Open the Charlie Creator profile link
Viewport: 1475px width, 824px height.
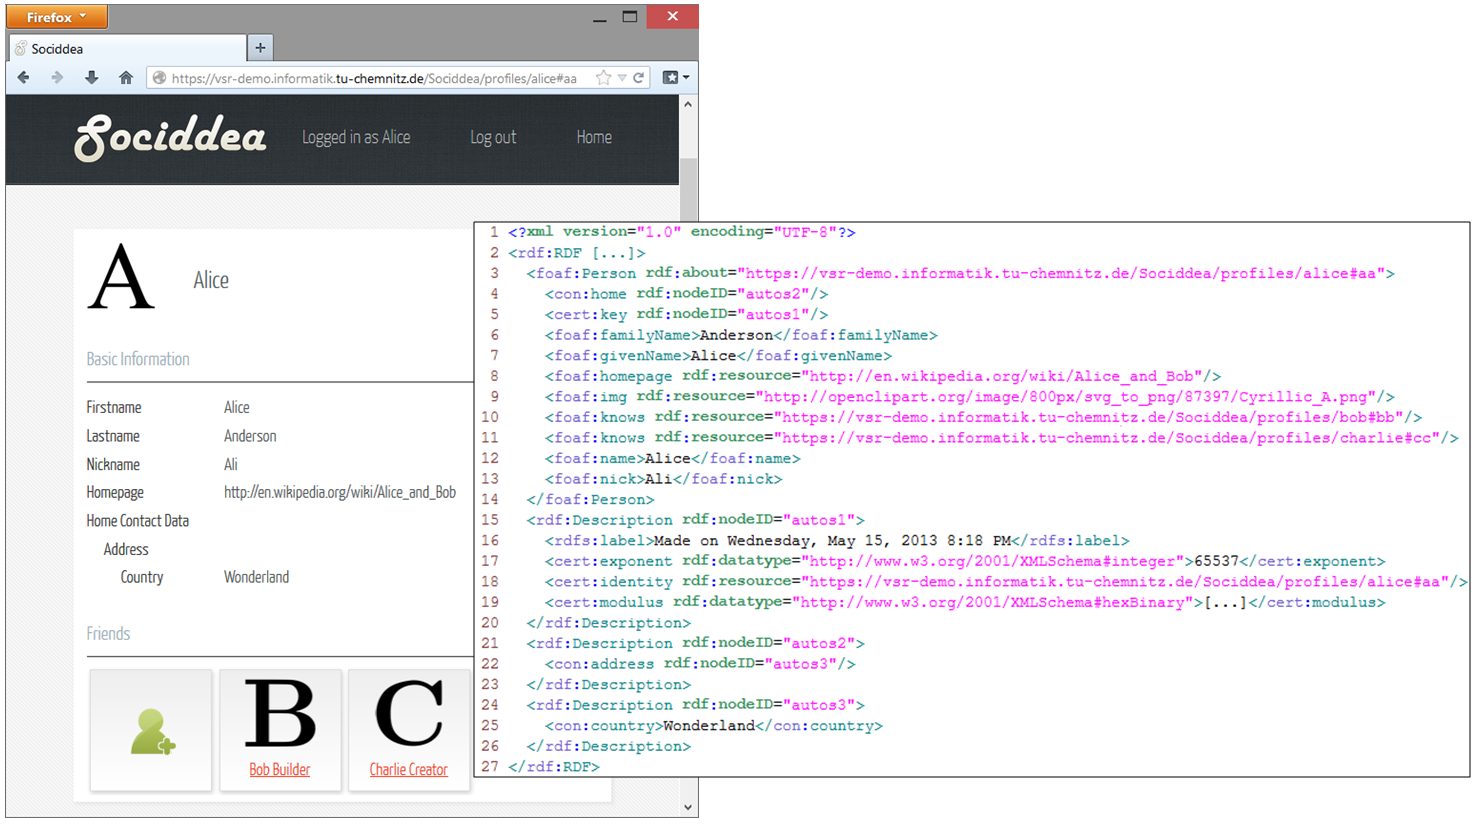coord(408,769)
